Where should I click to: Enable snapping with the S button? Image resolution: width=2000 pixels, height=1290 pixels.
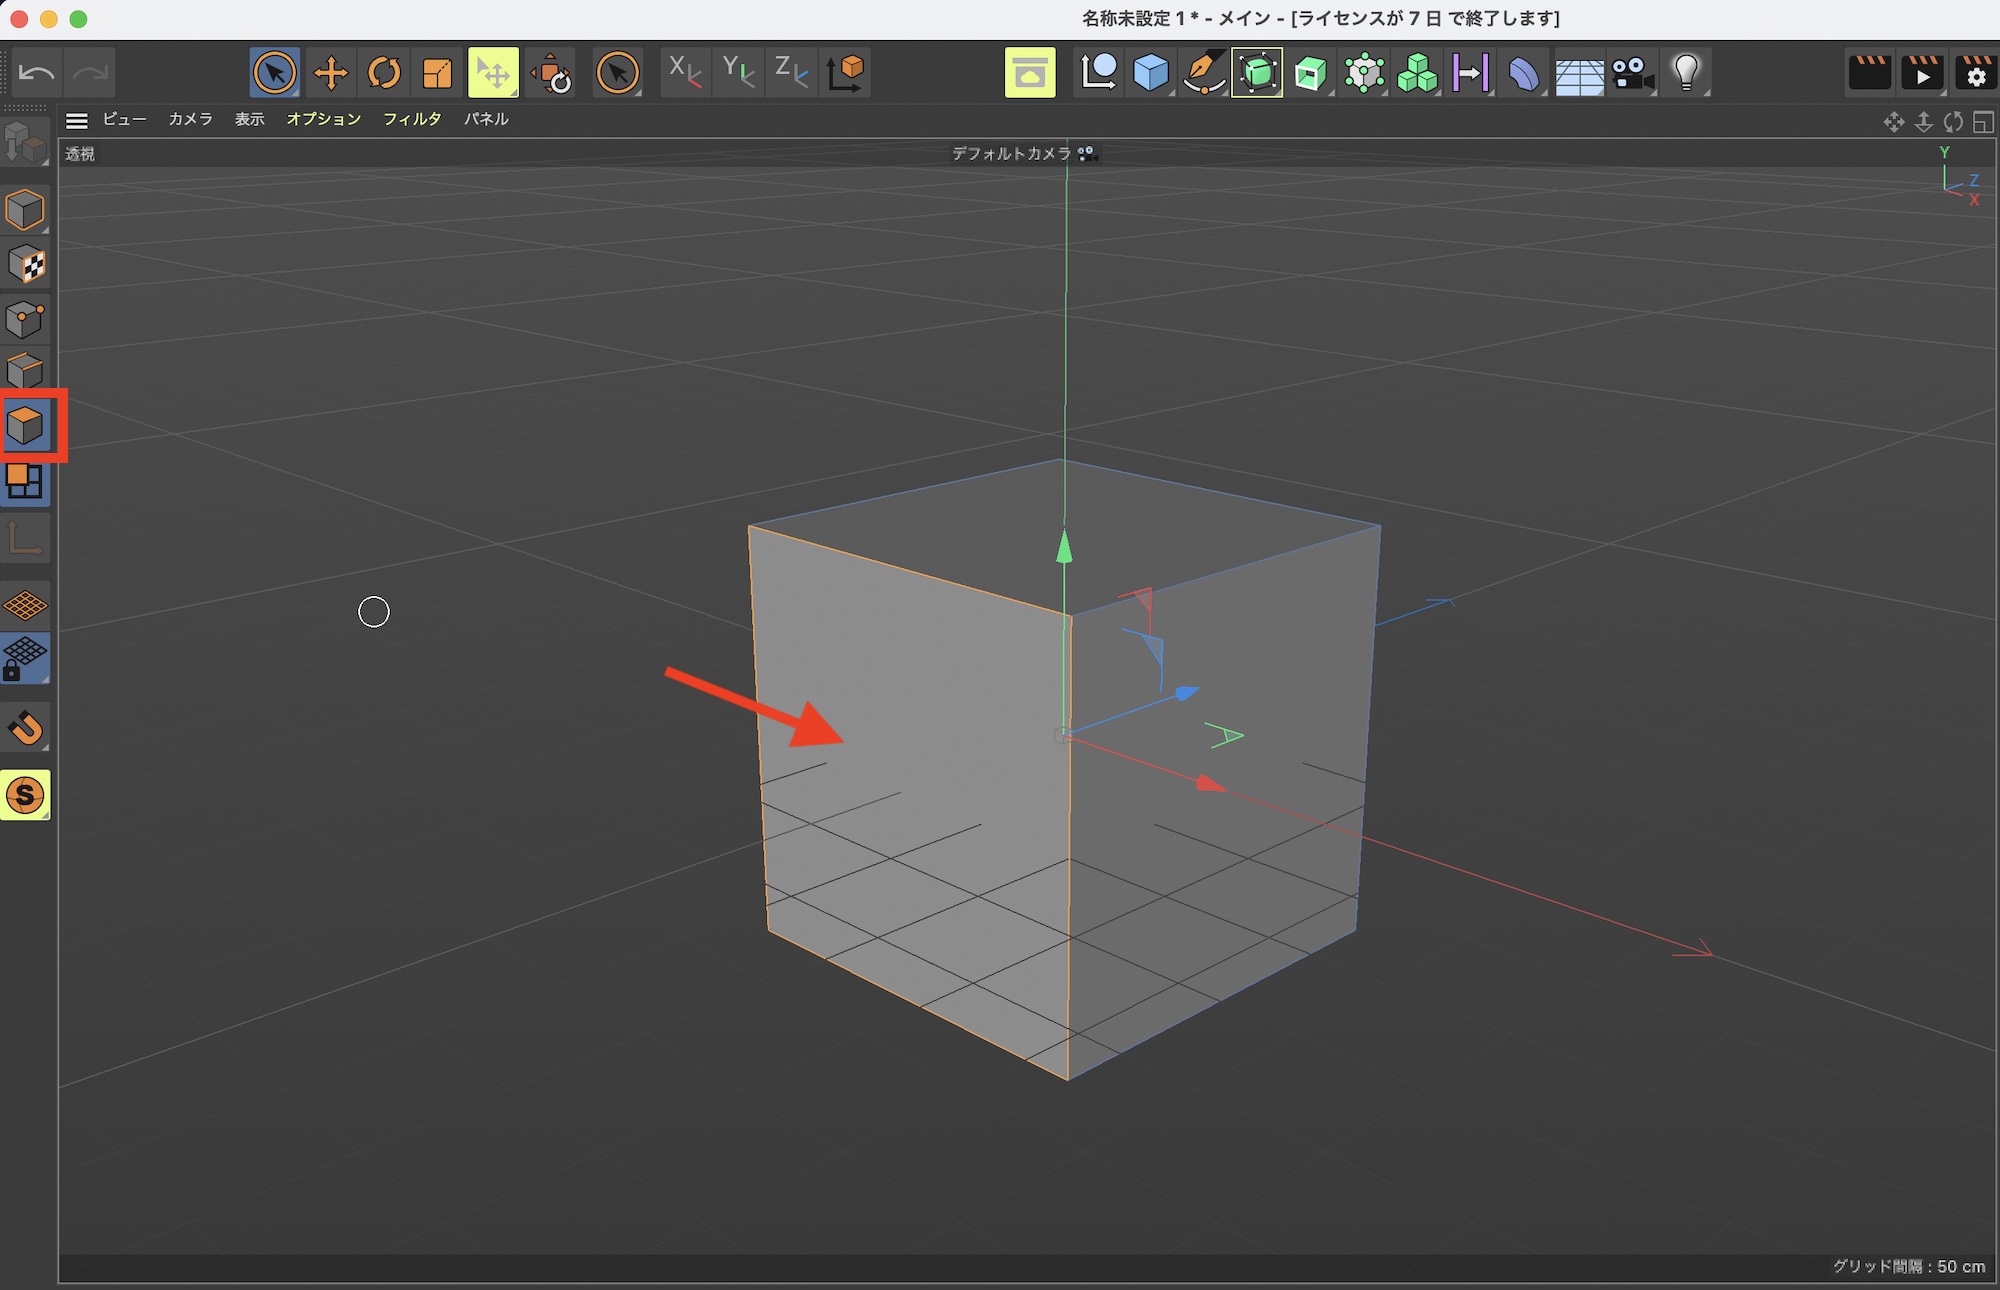26,796
